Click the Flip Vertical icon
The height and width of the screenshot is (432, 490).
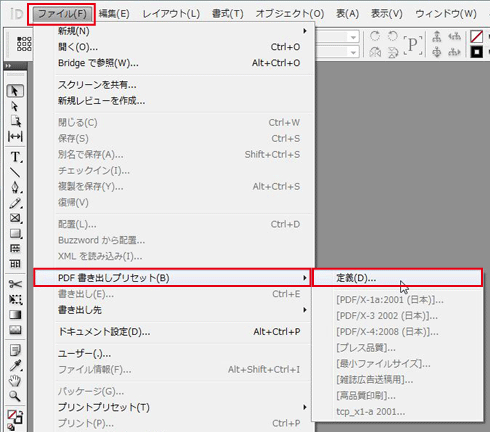coord(393,52)
